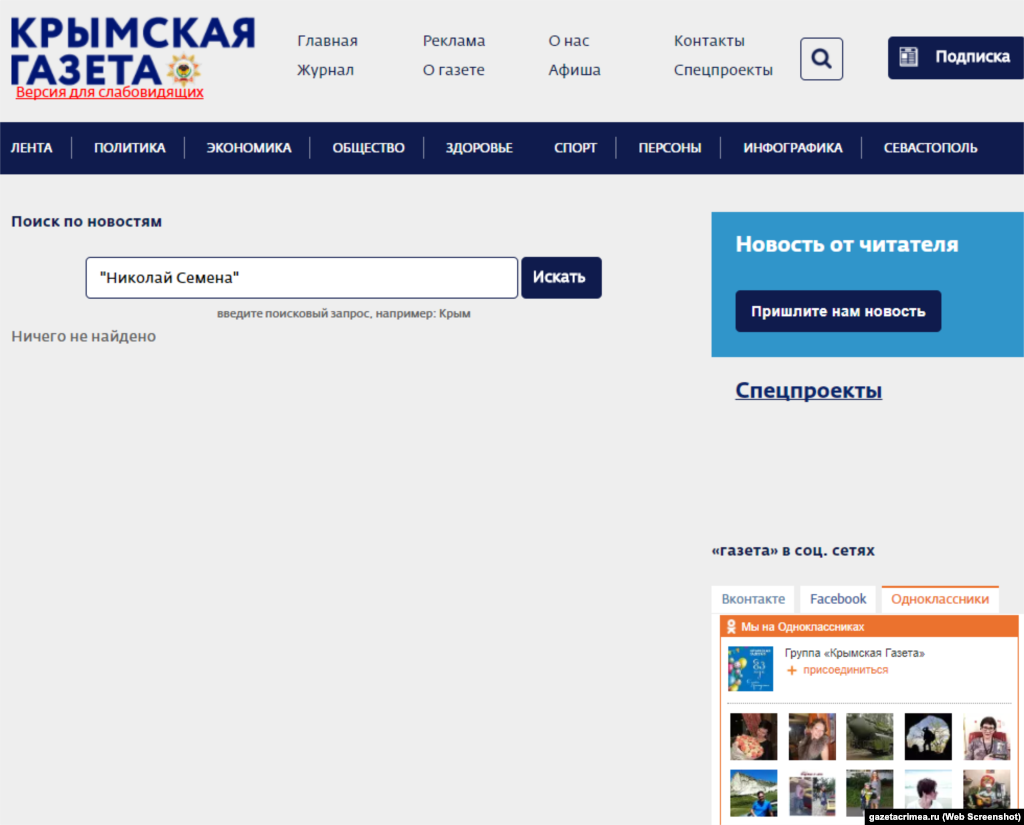Open the Политика section in navigation

coord(130,148)
